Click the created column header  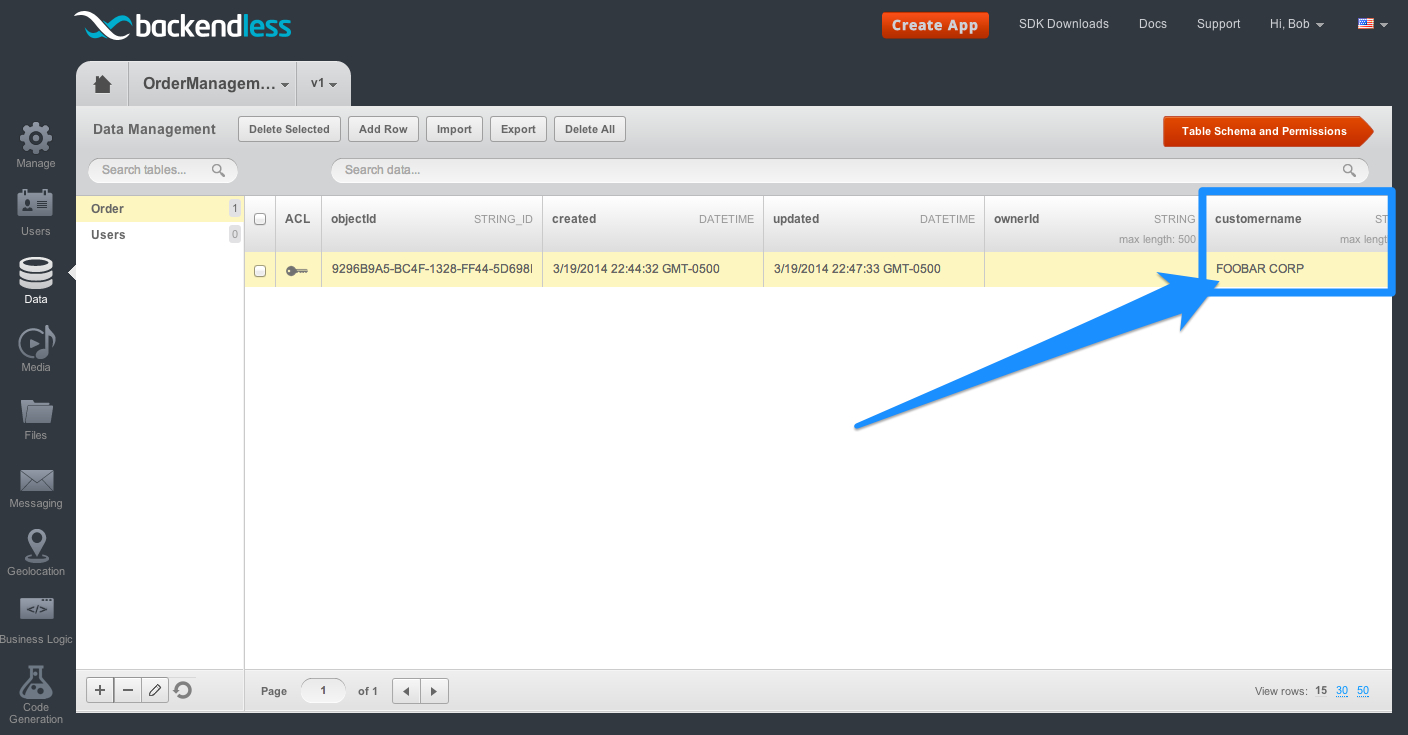click(653, 222)
